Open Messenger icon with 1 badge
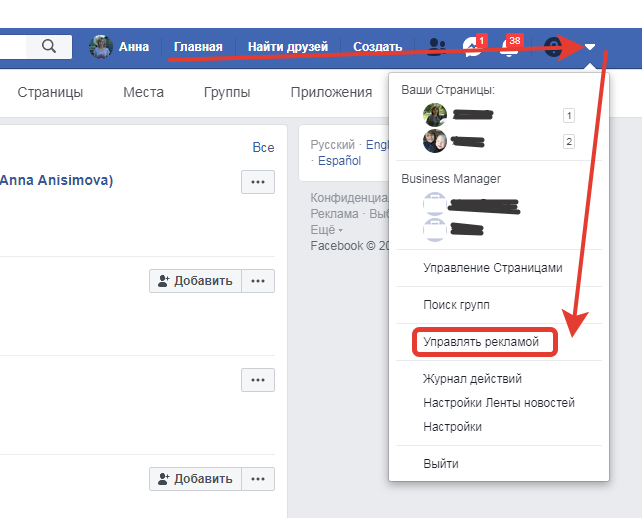This screenshot has height=518, width=642. tap(472, 47)
